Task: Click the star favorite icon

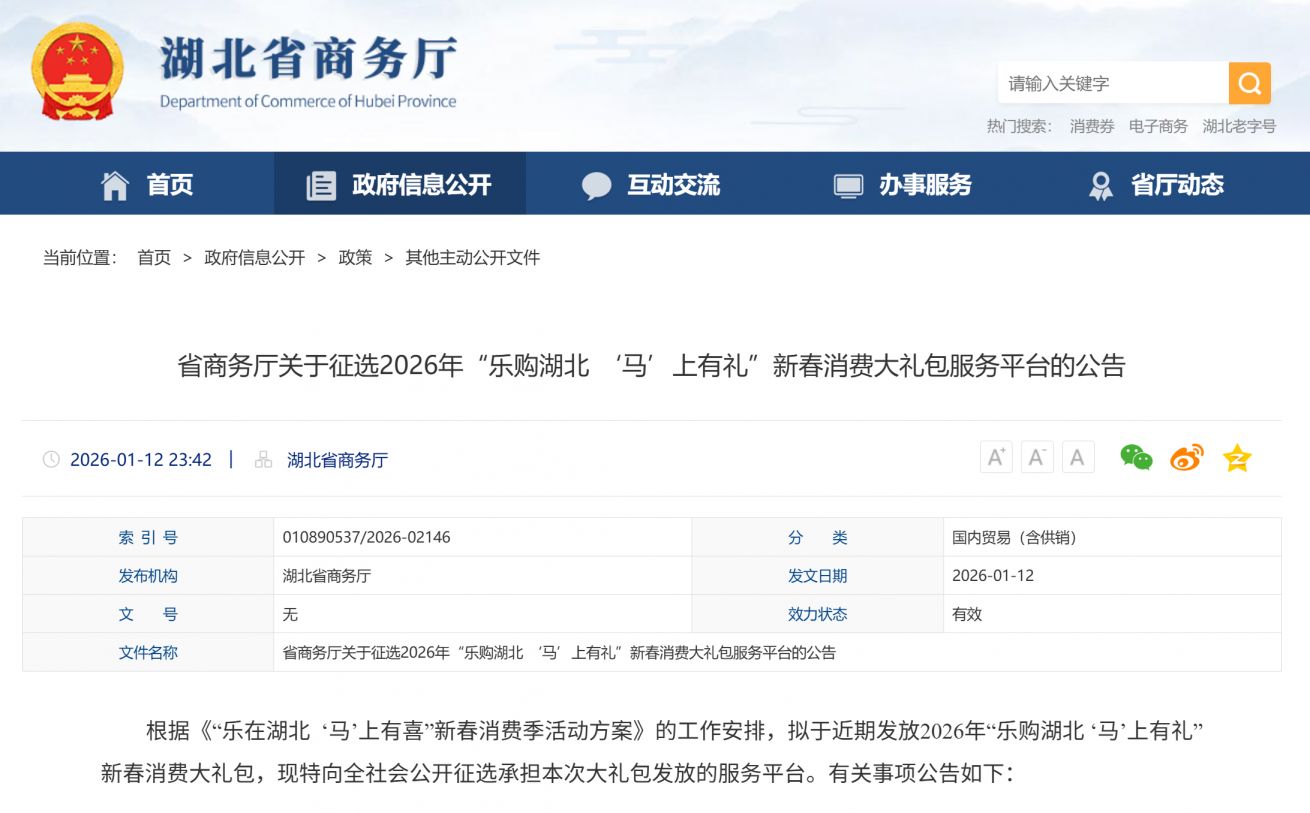Action: 1236,458
